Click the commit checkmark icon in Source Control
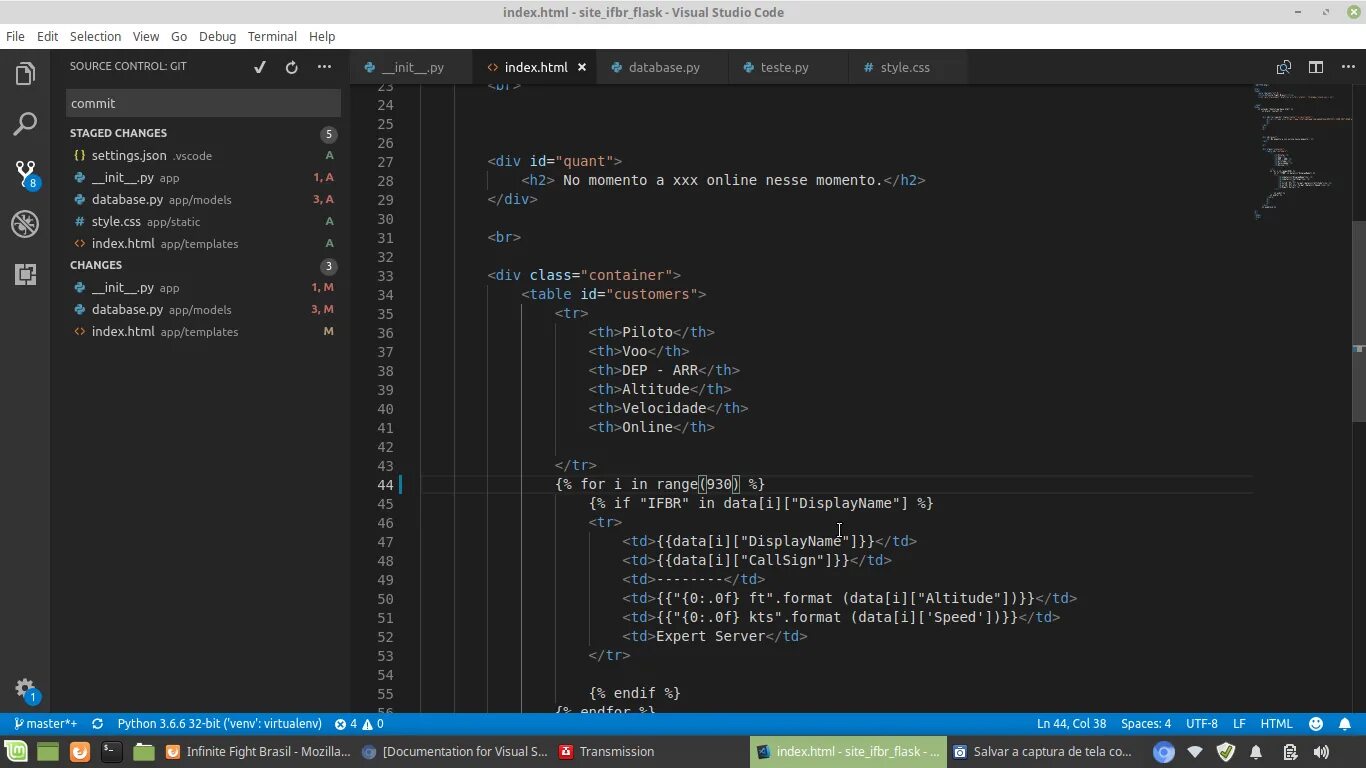The width and height of the screenshot is (1366, 768). pos(260,67)
